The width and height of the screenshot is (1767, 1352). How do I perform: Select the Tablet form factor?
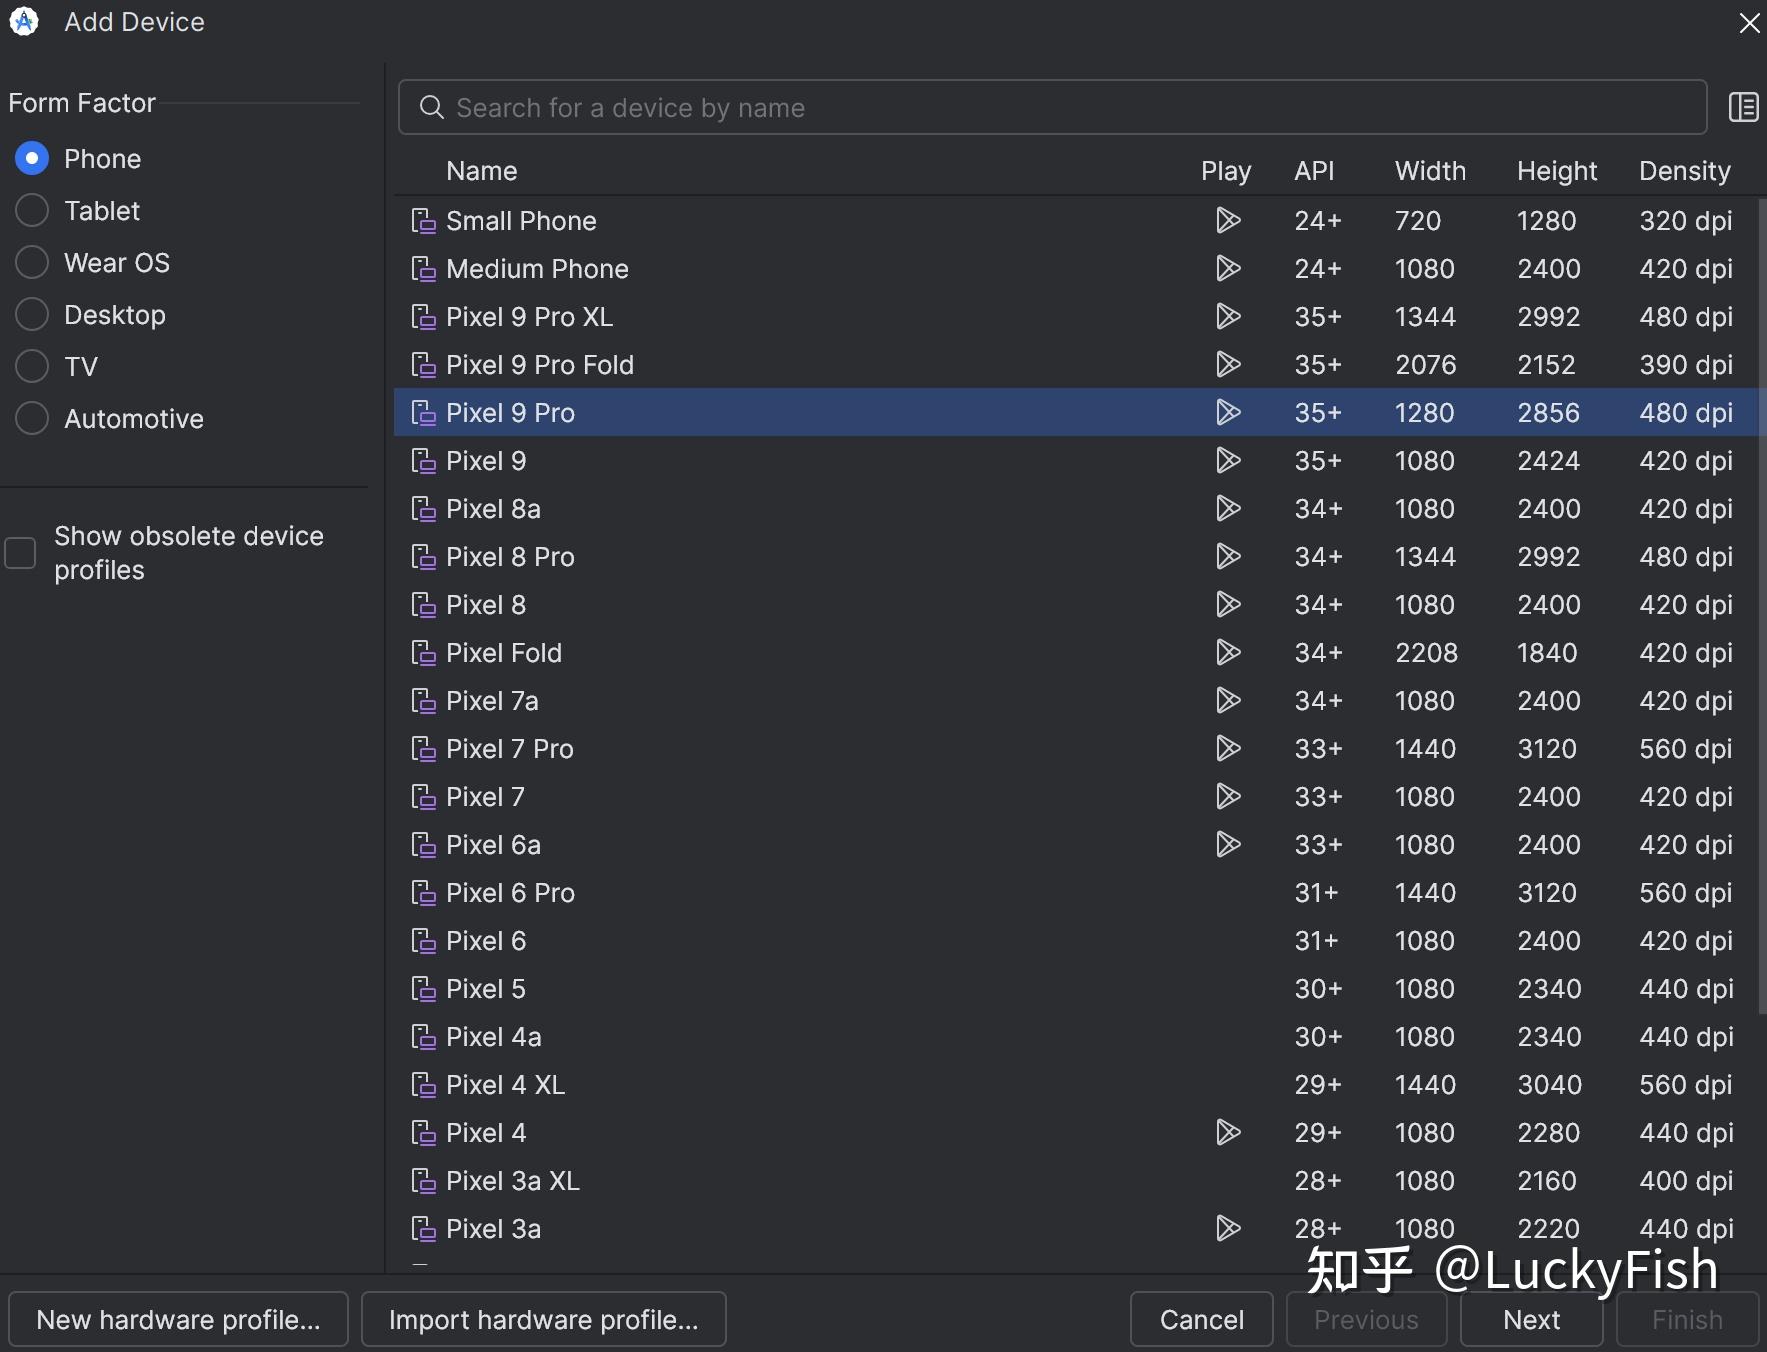point(32,210)
